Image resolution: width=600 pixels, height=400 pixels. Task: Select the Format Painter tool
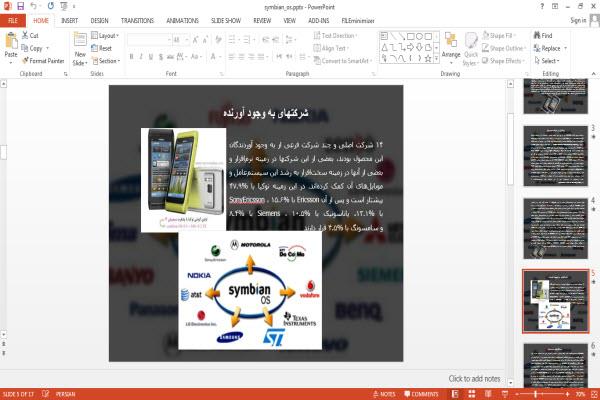click(x=43, y=60)
